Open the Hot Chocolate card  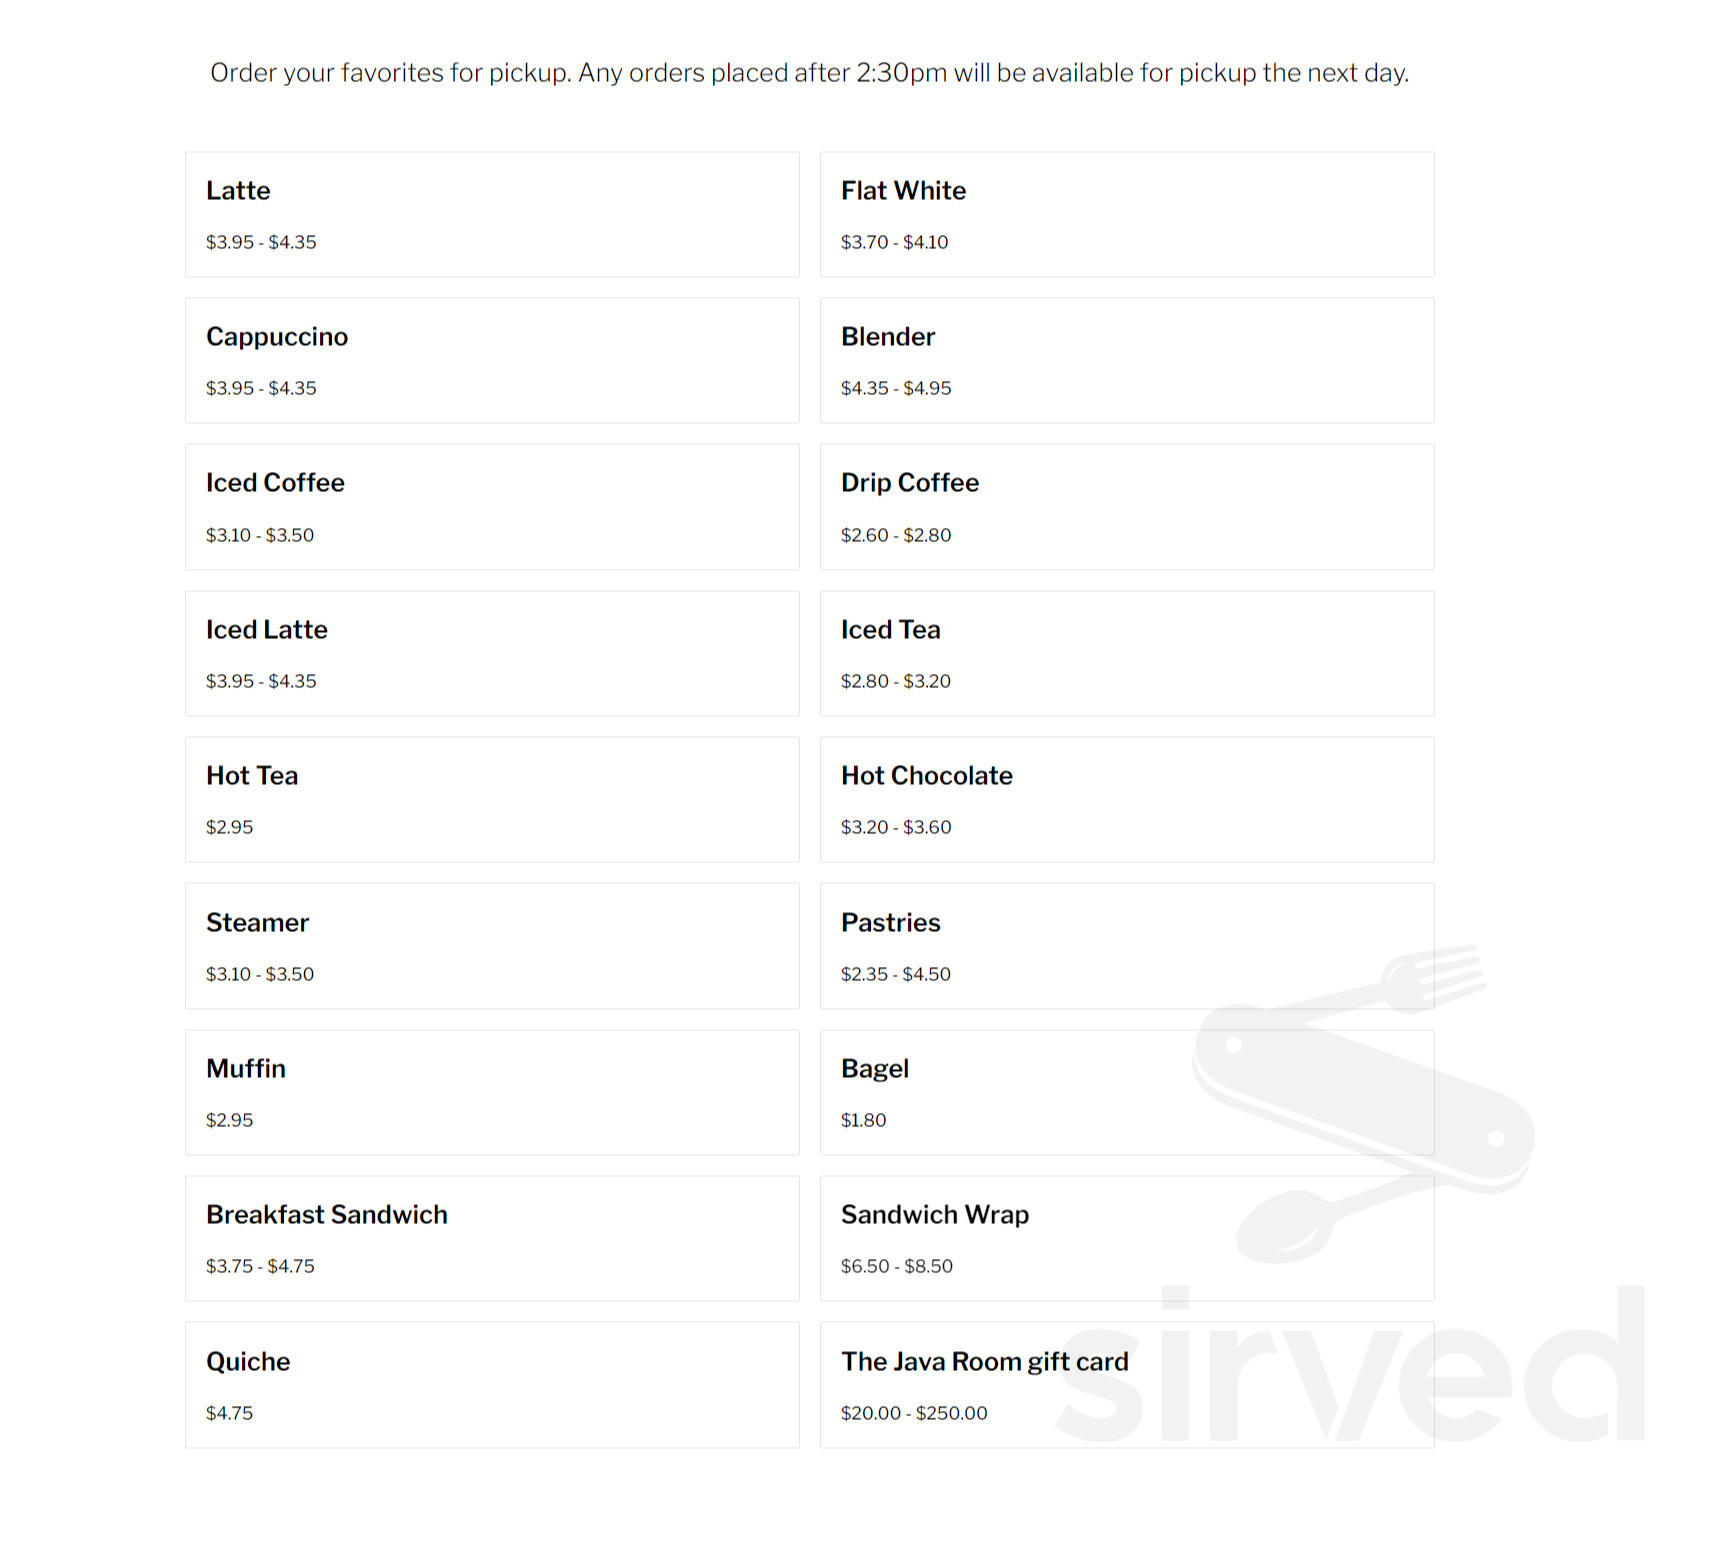pos(1127,800)
